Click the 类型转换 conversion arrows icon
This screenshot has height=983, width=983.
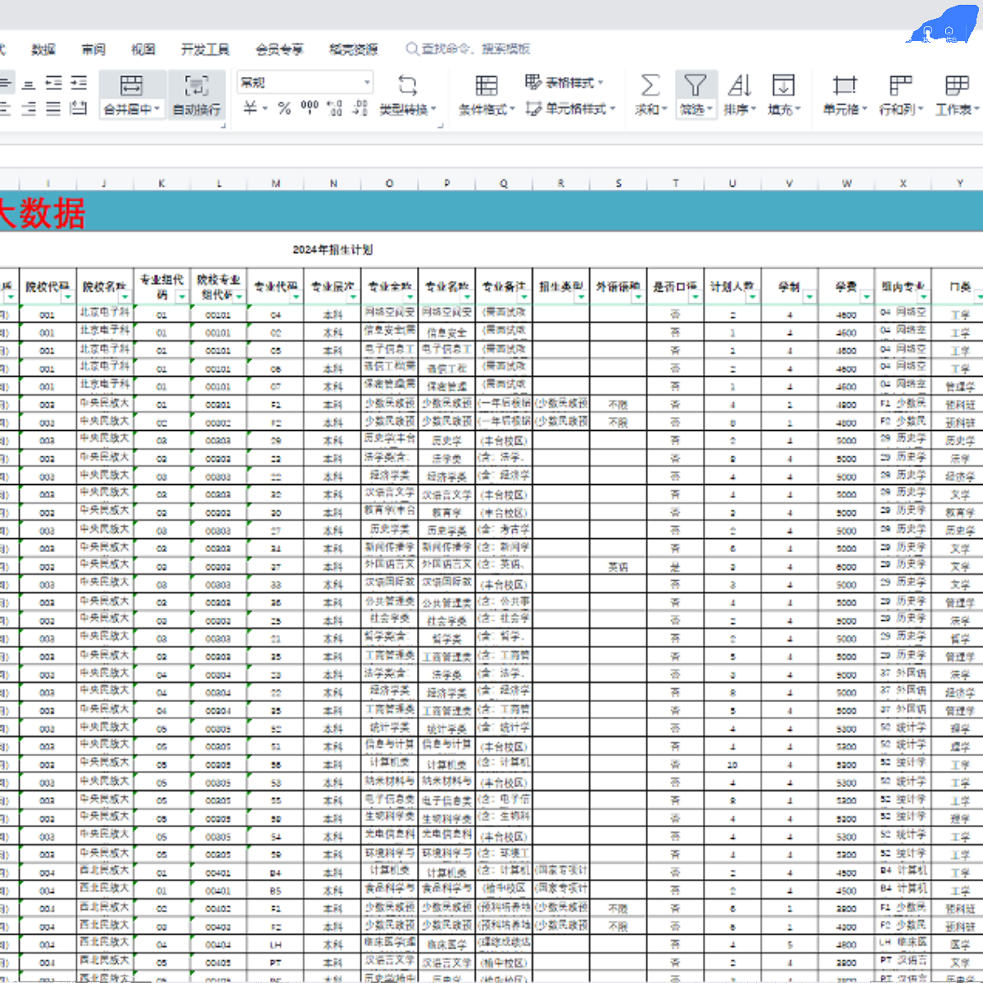click(407, 85)
